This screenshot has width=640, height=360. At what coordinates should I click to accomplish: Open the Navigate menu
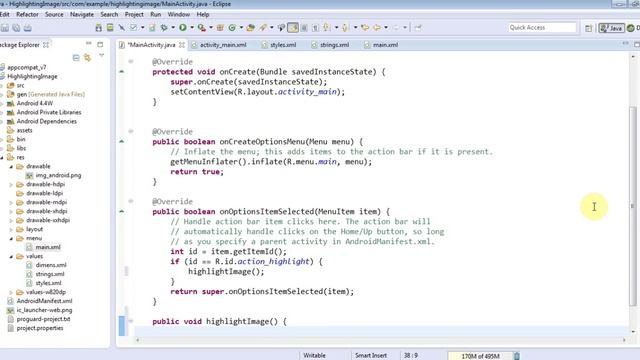click(x=82, y=14)
